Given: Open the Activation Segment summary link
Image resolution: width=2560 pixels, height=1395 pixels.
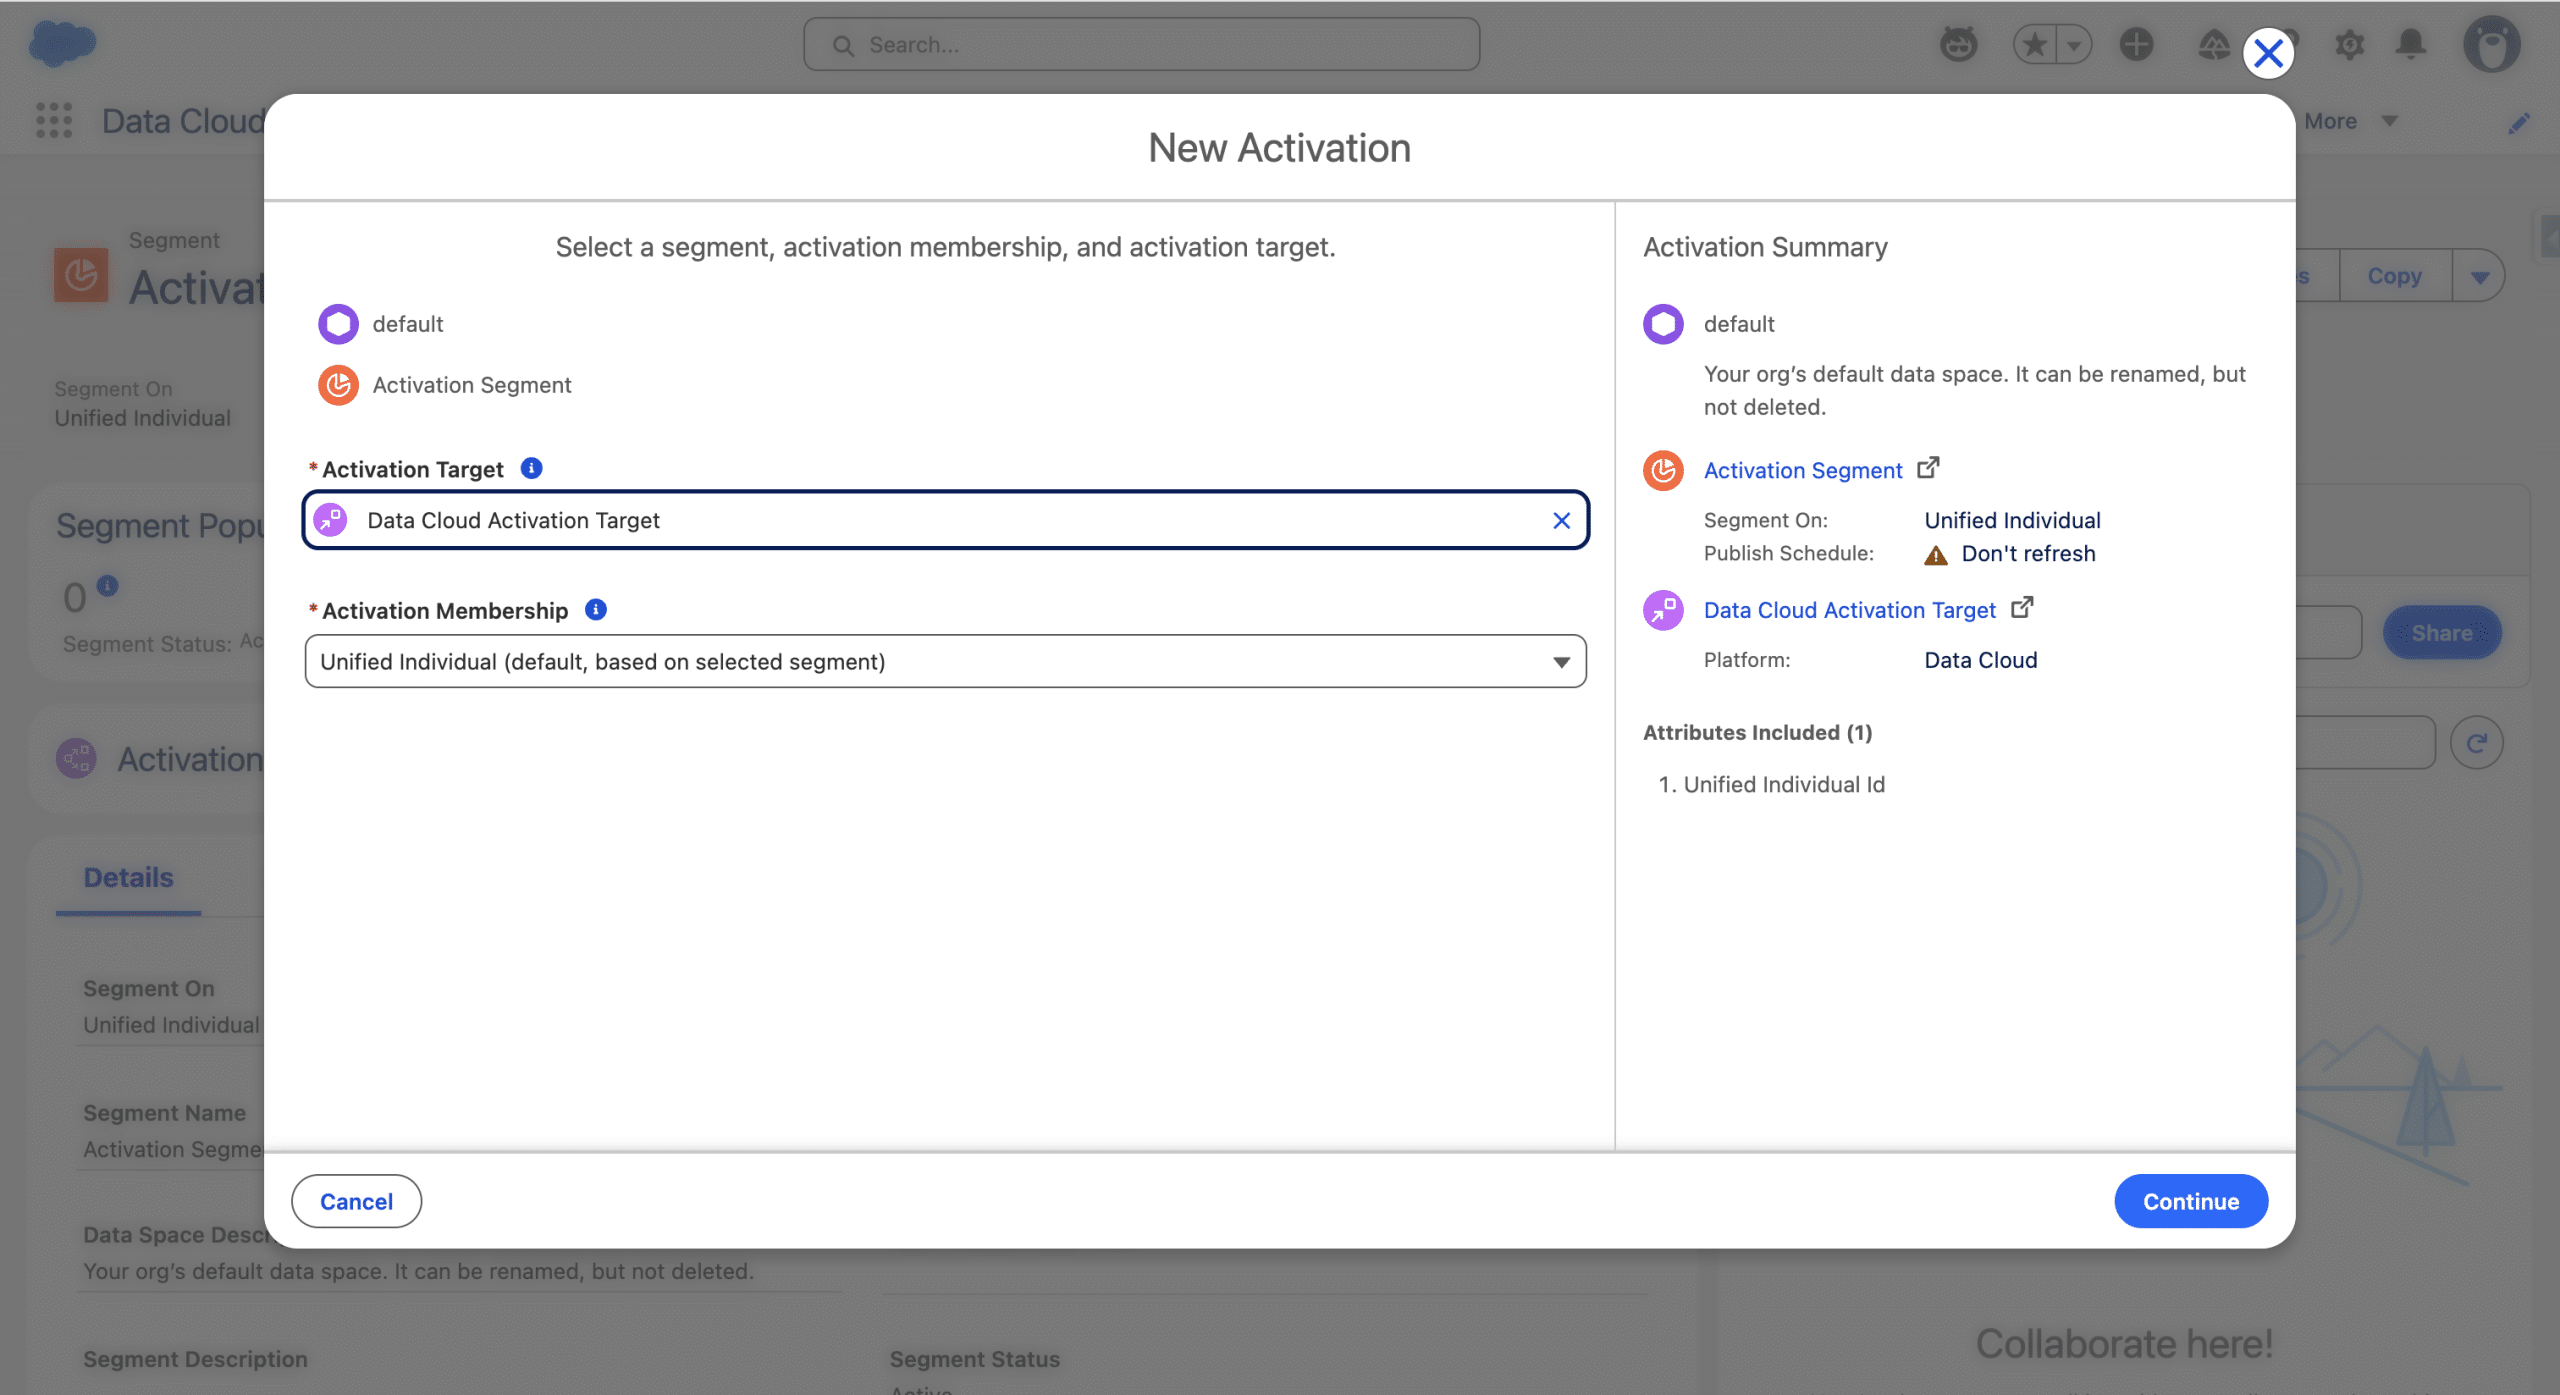Looking at the screenshot, I should coord(1802,470).
